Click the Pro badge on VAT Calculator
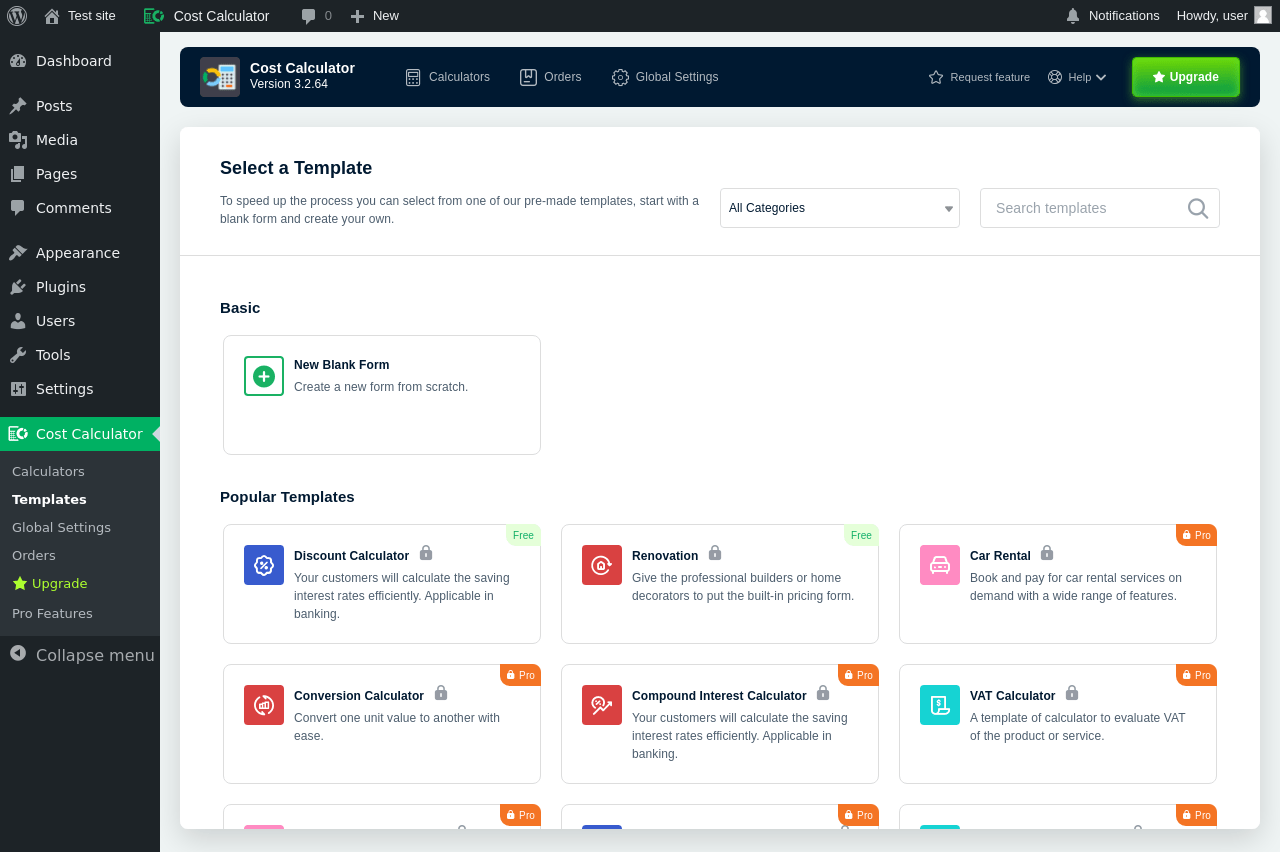 click(x=1196, y=675)
